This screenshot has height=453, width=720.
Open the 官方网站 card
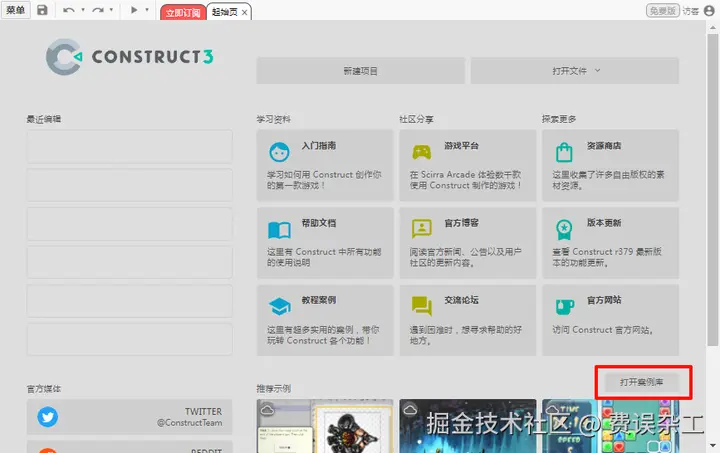pos(610,320)
